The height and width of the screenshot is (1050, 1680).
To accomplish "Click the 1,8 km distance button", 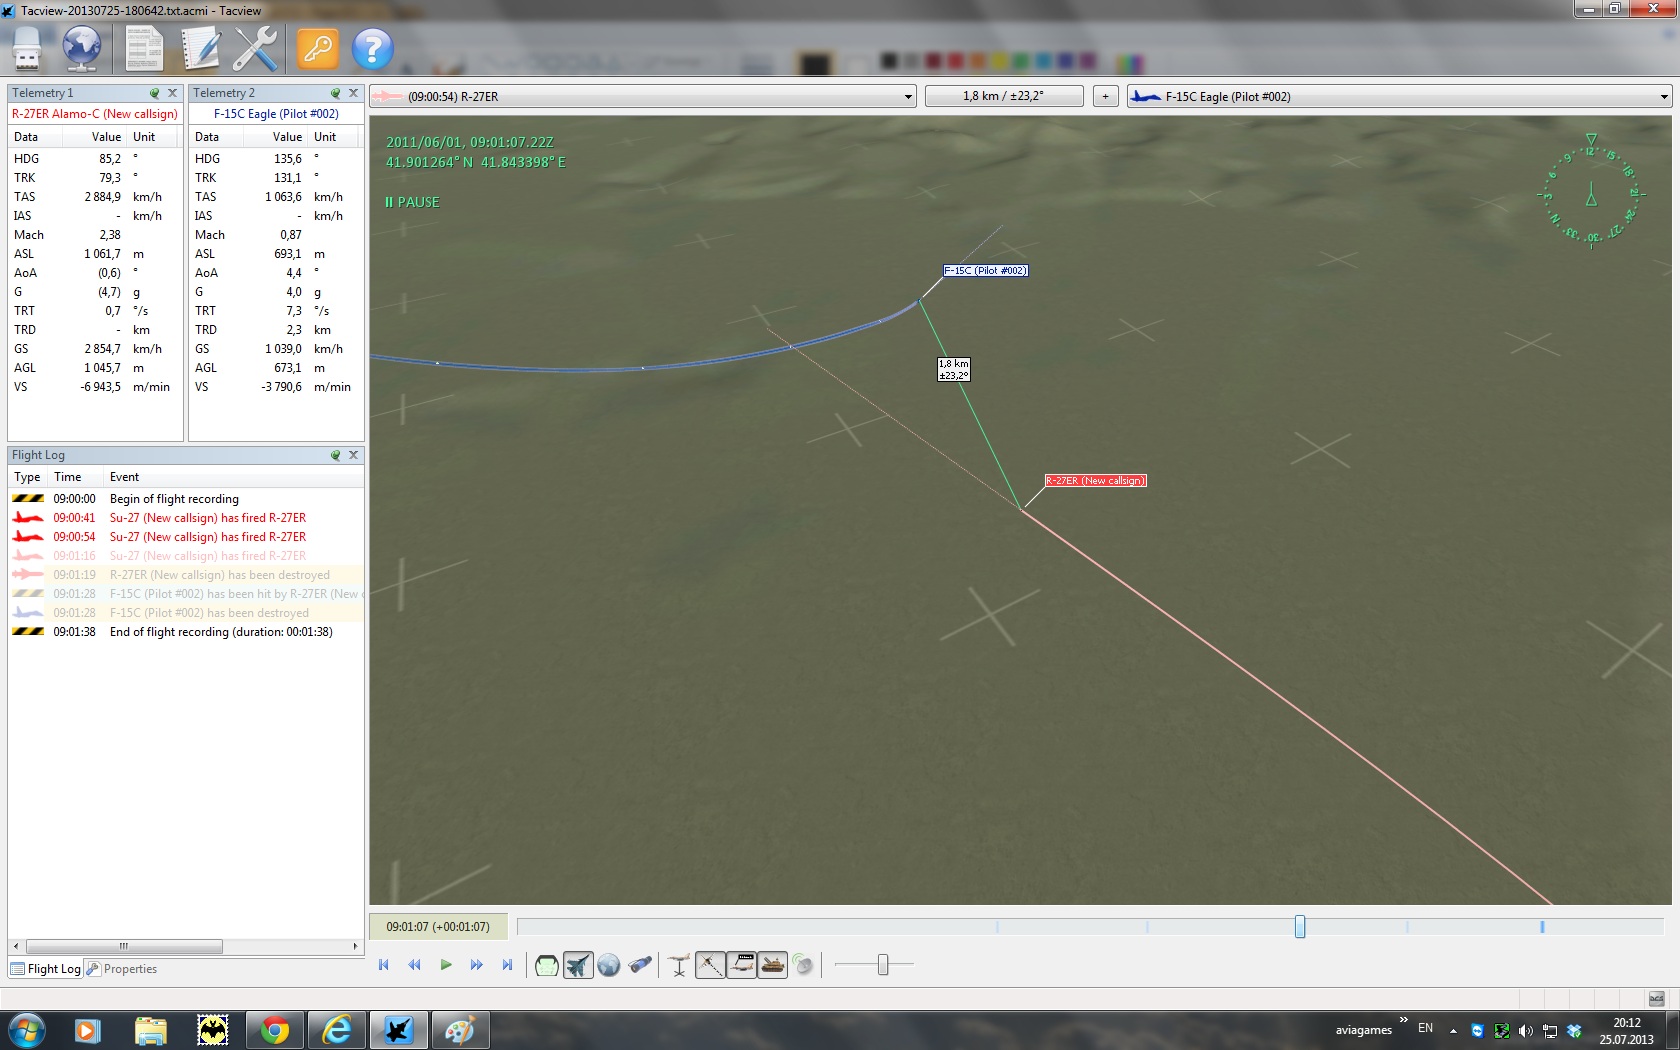I will pyautogui.click(x=1004, y=97).
